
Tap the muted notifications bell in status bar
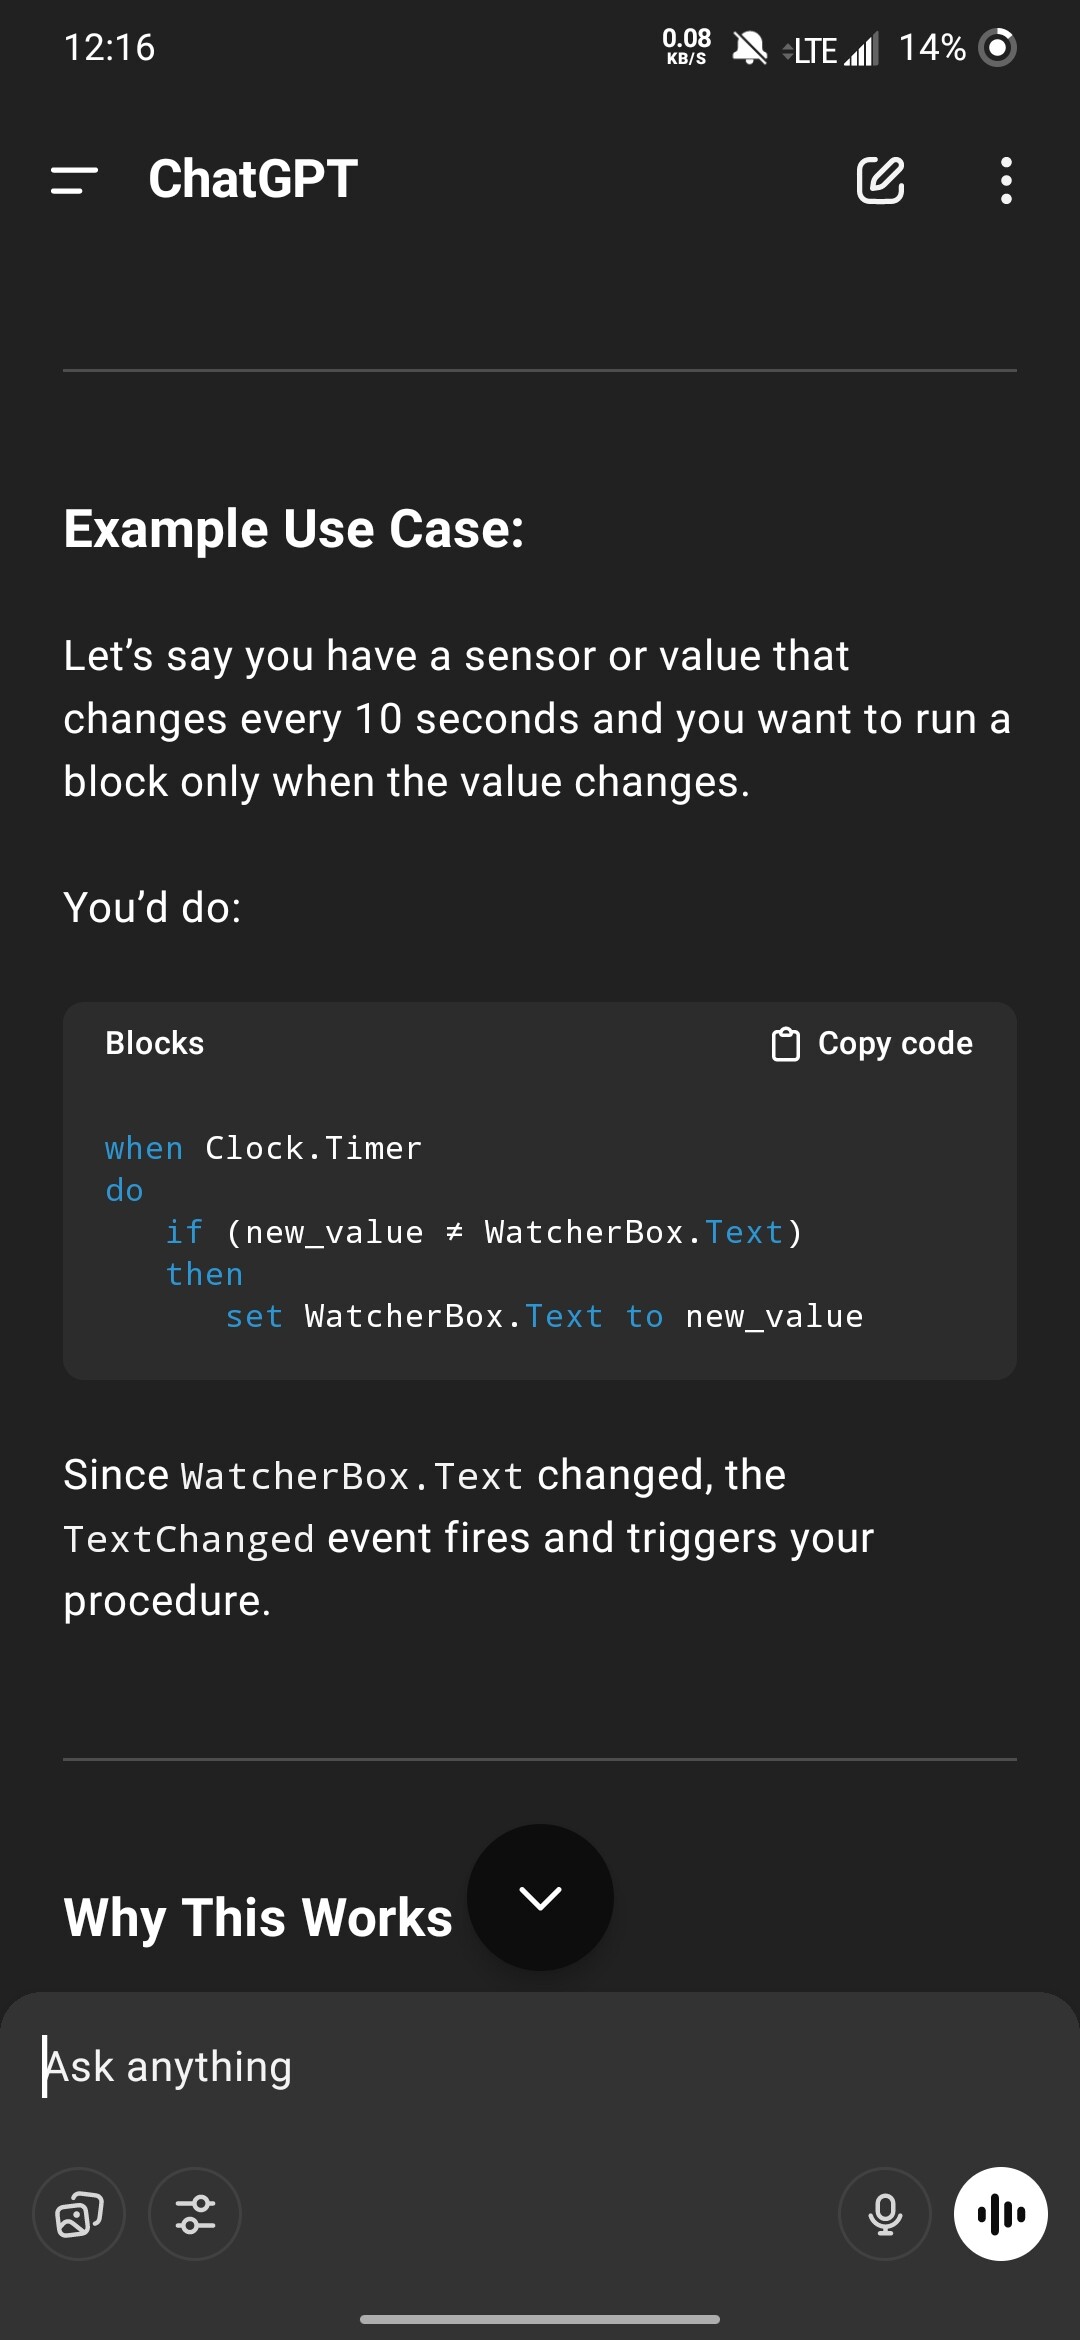(x=749, y=47)
